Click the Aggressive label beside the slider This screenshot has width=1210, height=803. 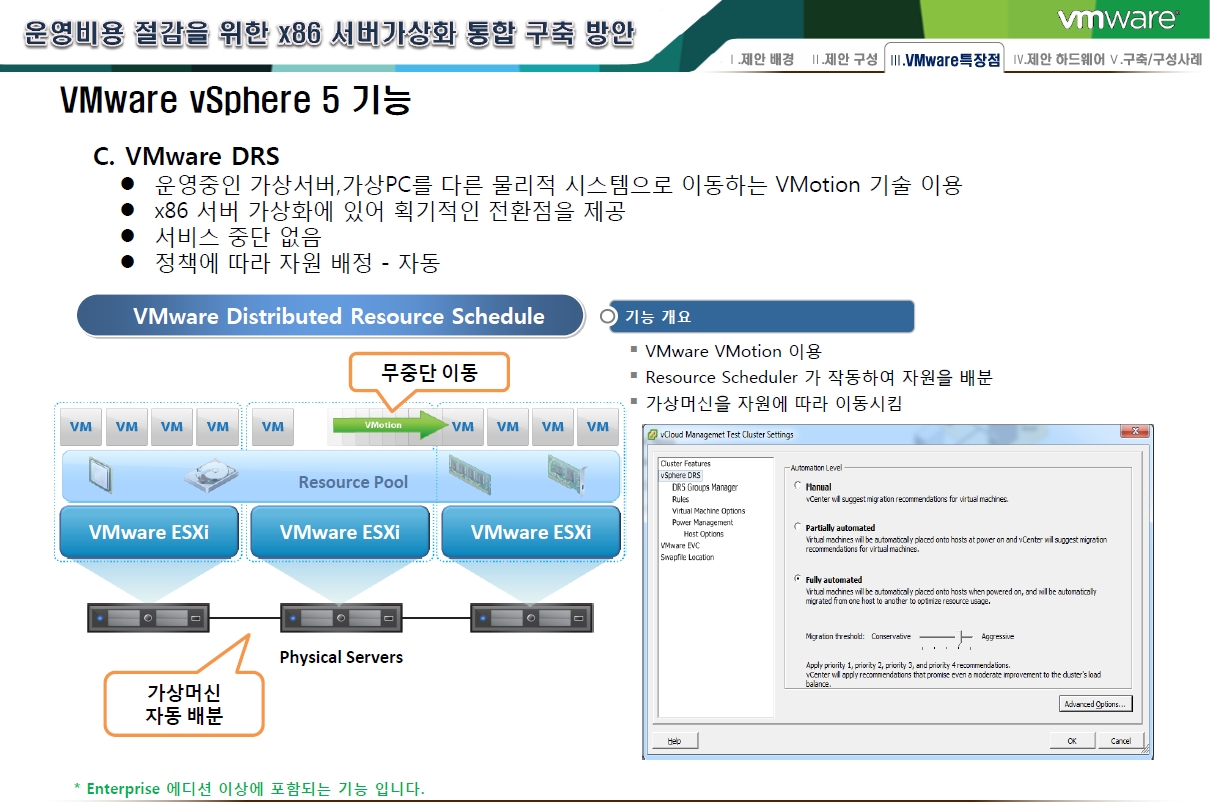click(997, 636)
